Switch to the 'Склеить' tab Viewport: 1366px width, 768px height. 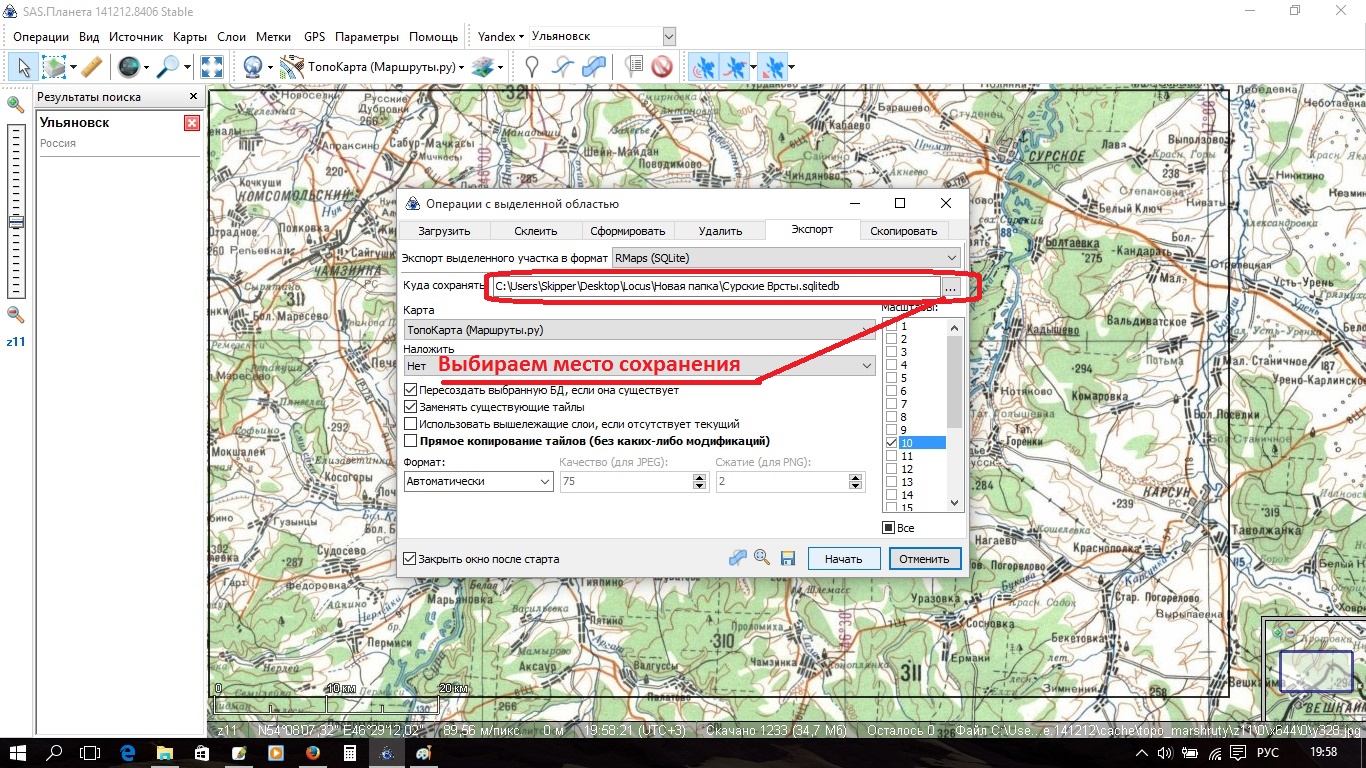[536, 231]
